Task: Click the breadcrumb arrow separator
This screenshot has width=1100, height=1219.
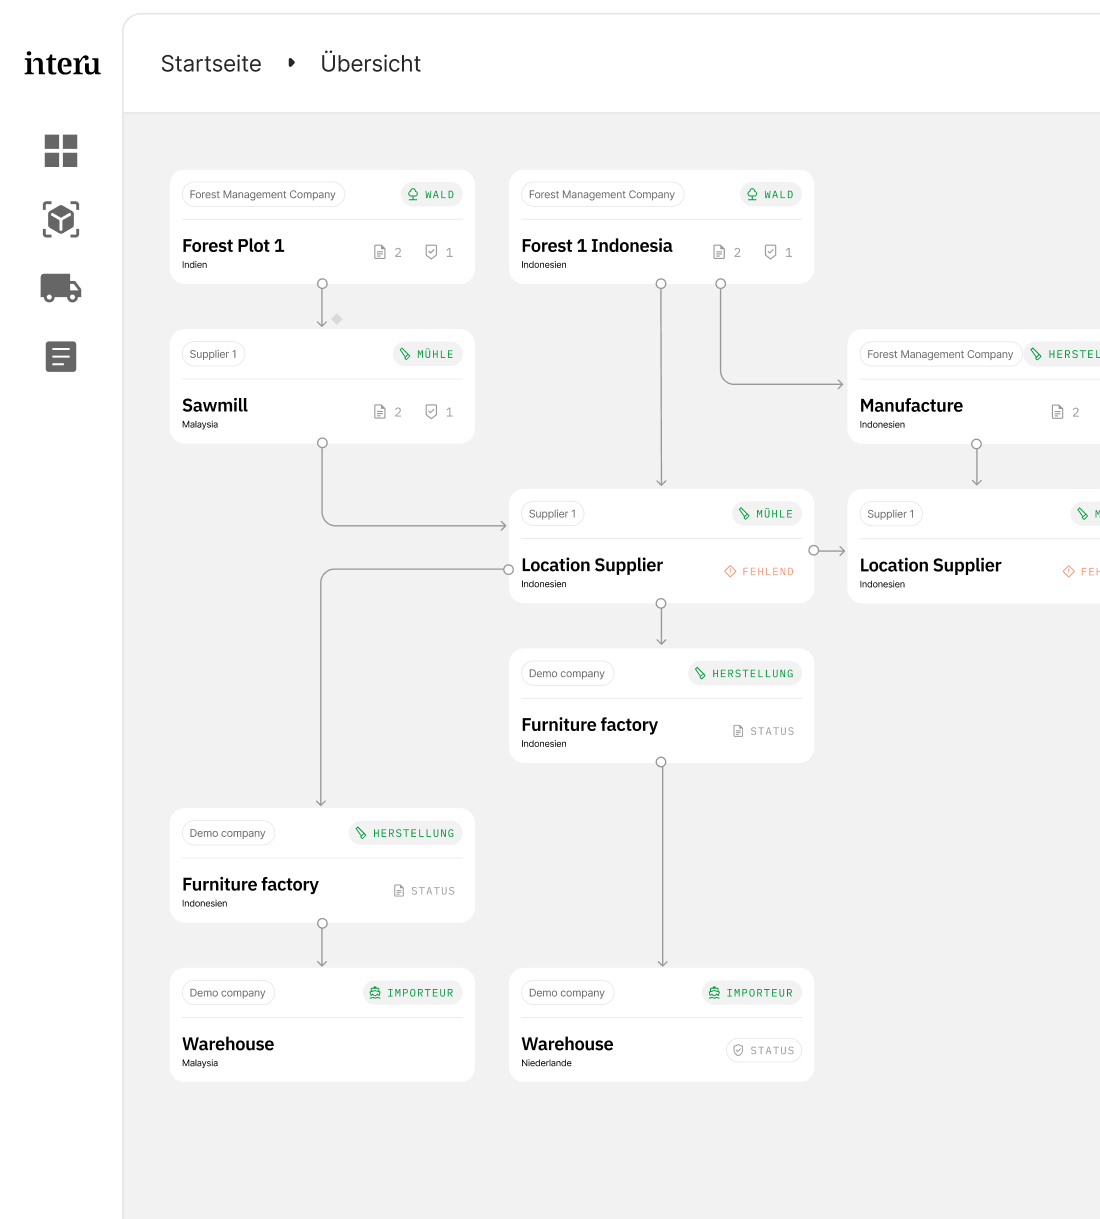Action: point(291,63)
